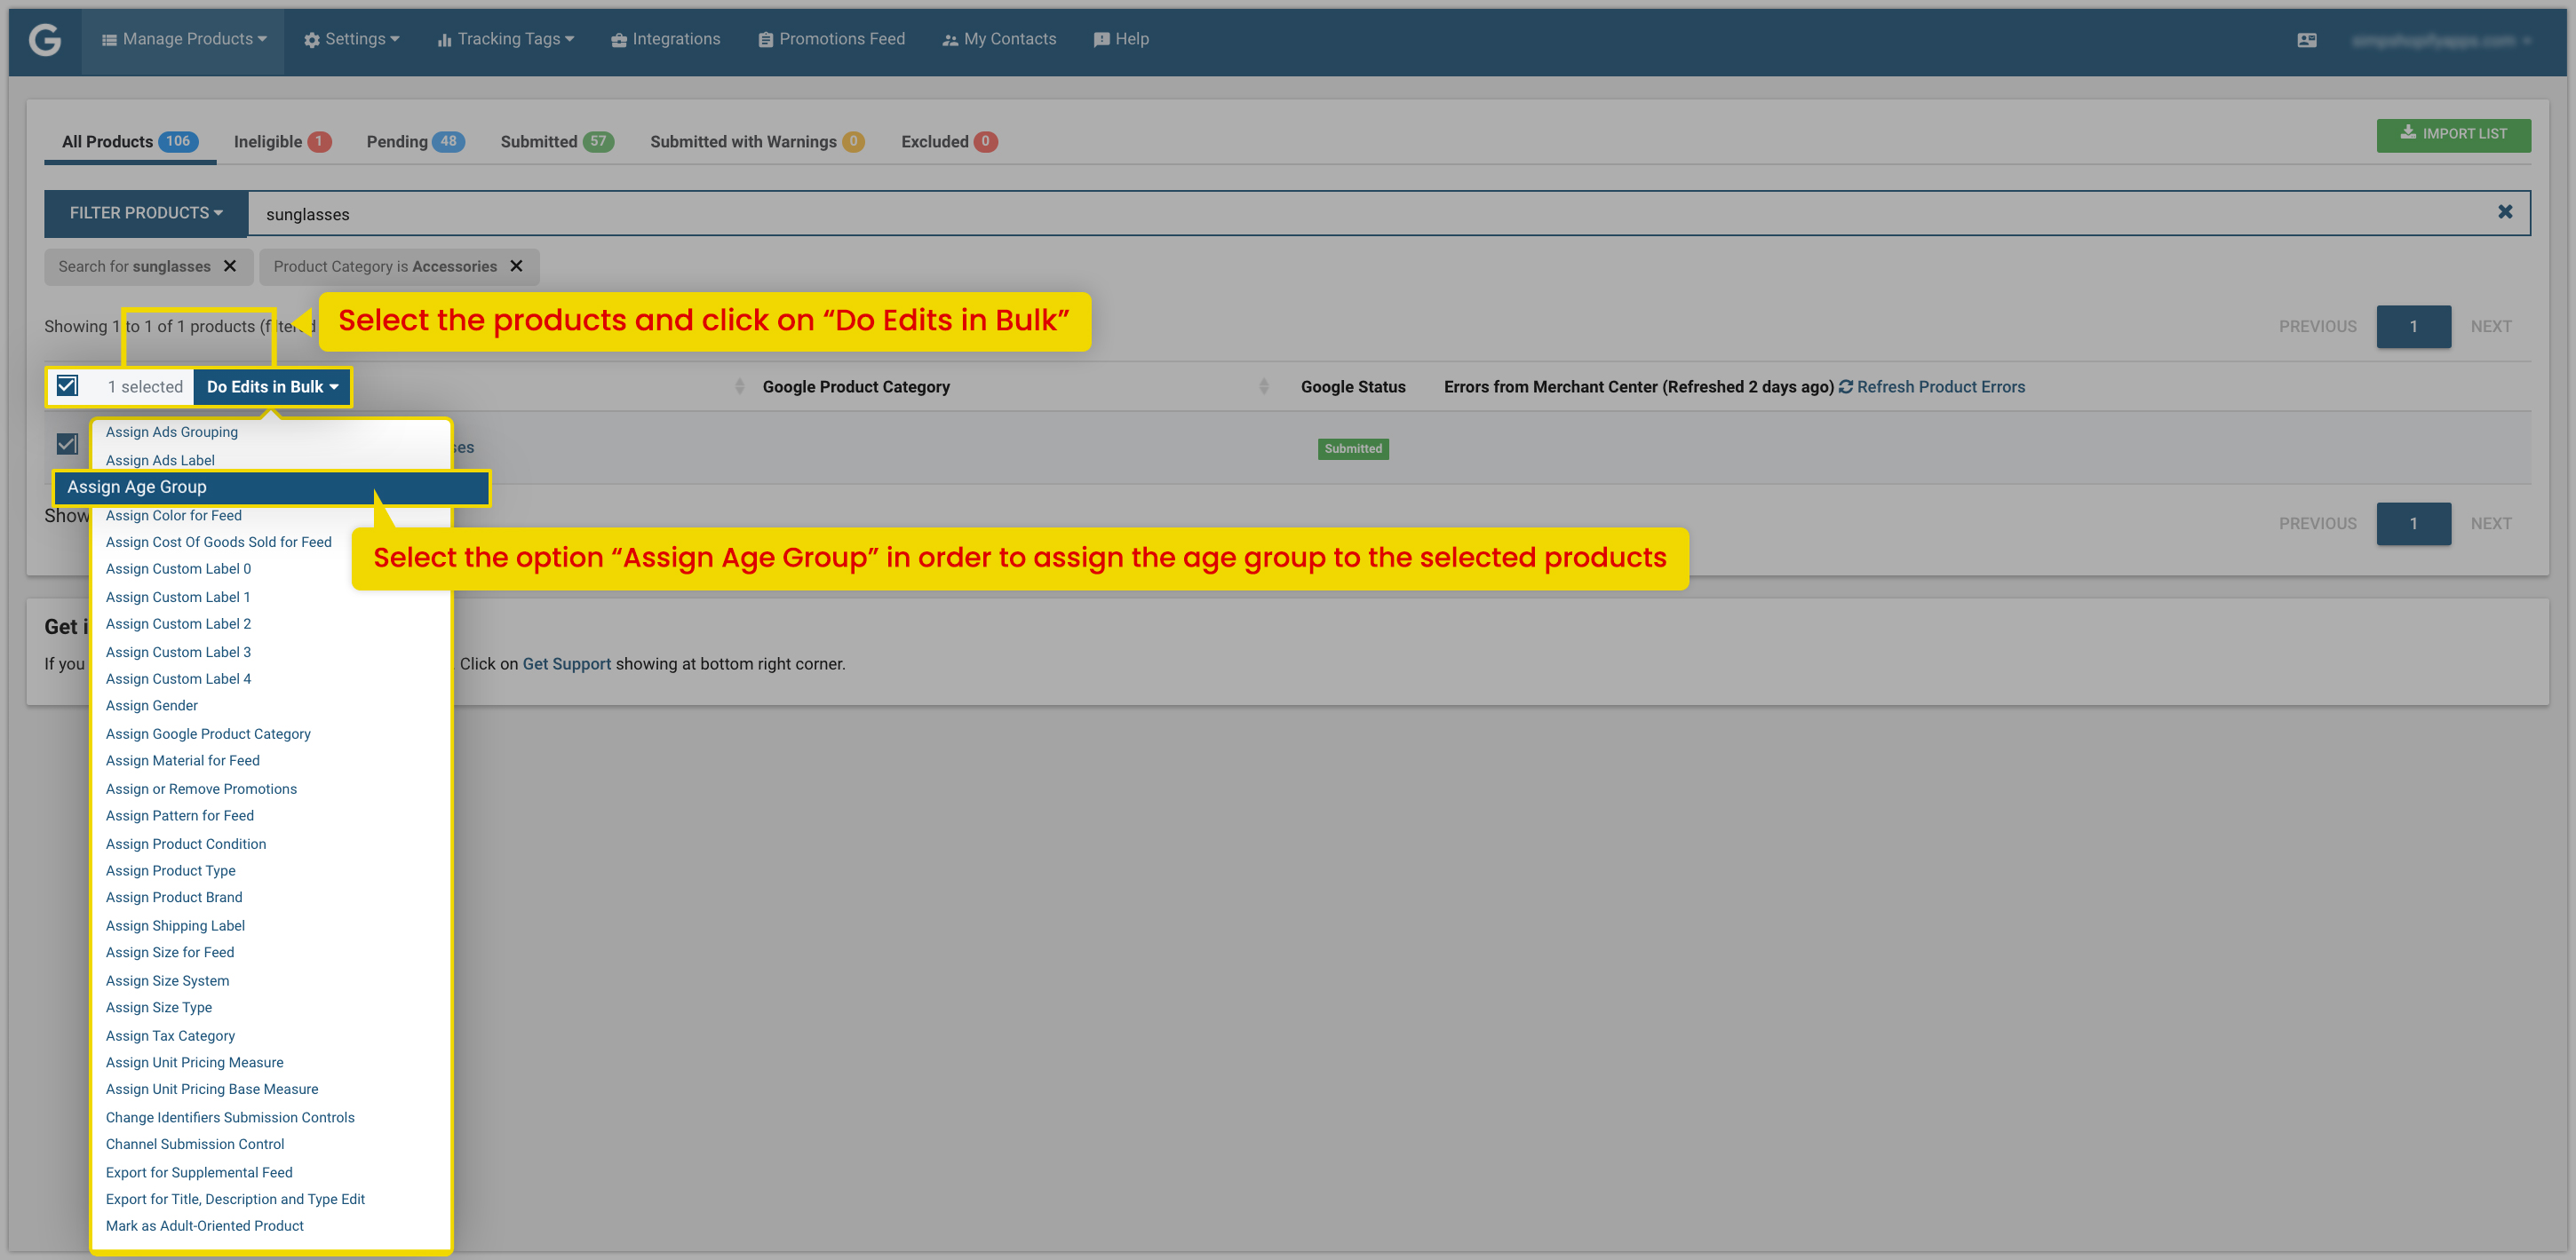Switch to the Ineligible tab

(282, 141)
